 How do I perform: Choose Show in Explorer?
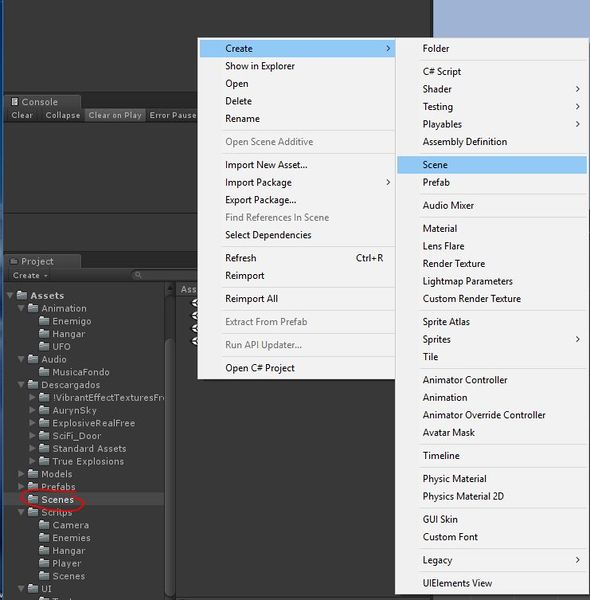click(x=297, y=66)
